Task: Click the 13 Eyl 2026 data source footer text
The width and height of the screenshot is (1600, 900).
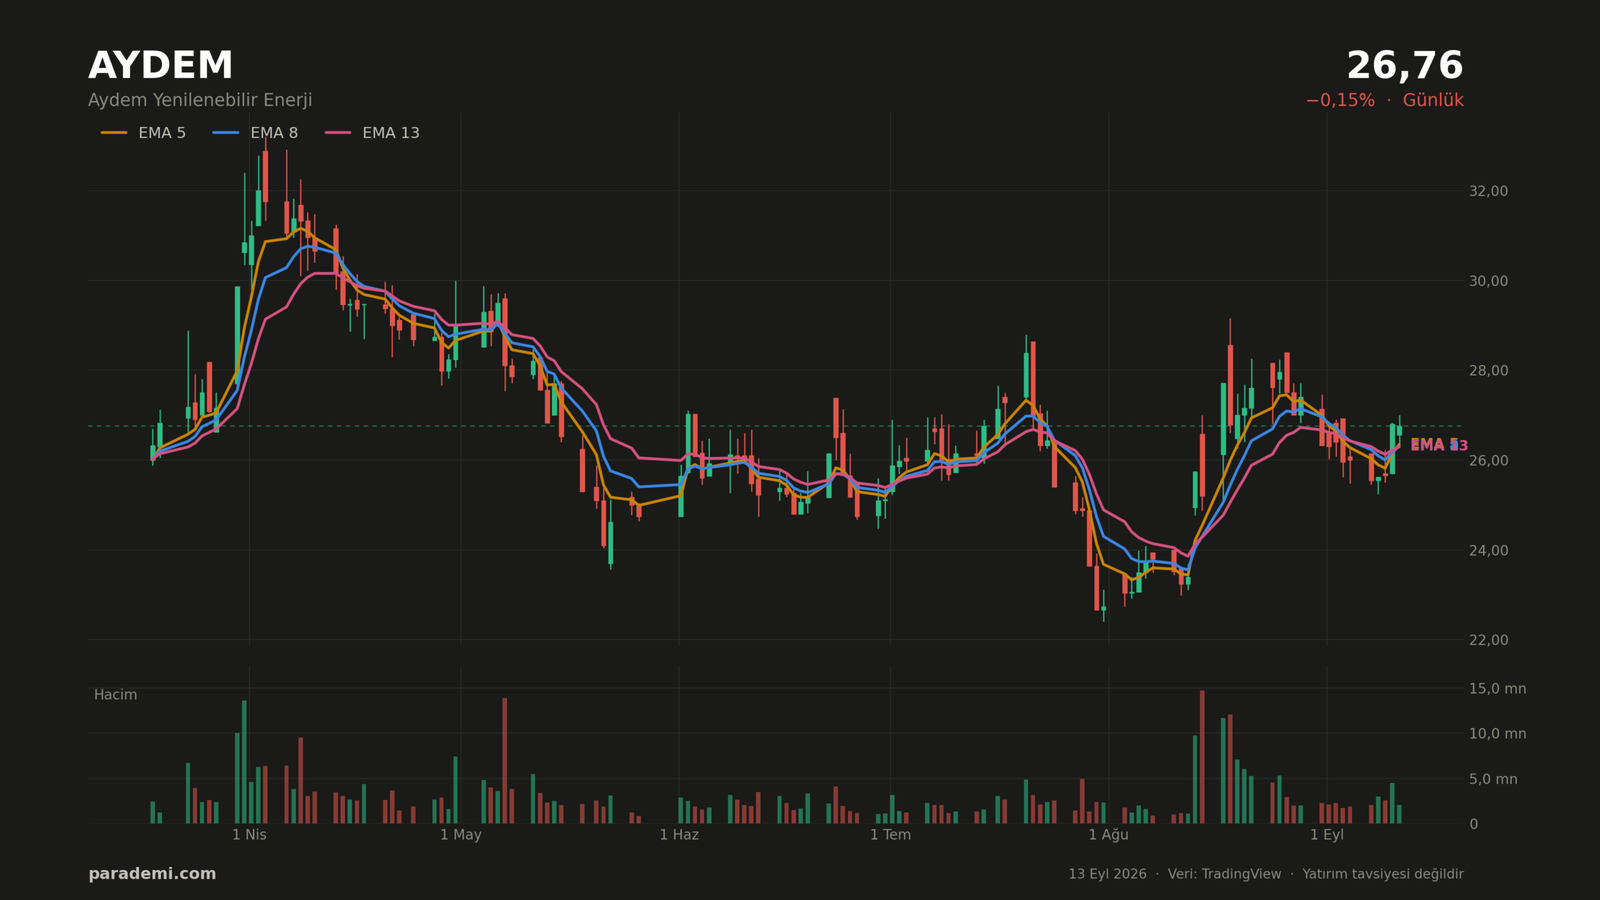Action: [1266, 874]
